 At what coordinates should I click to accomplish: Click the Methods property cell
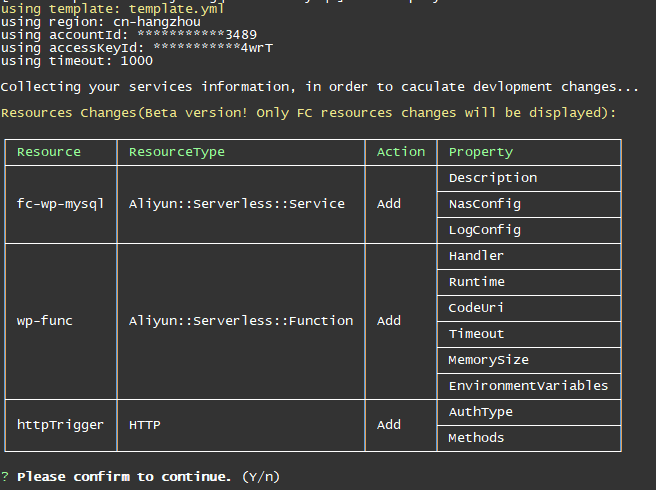click(477, 438)
